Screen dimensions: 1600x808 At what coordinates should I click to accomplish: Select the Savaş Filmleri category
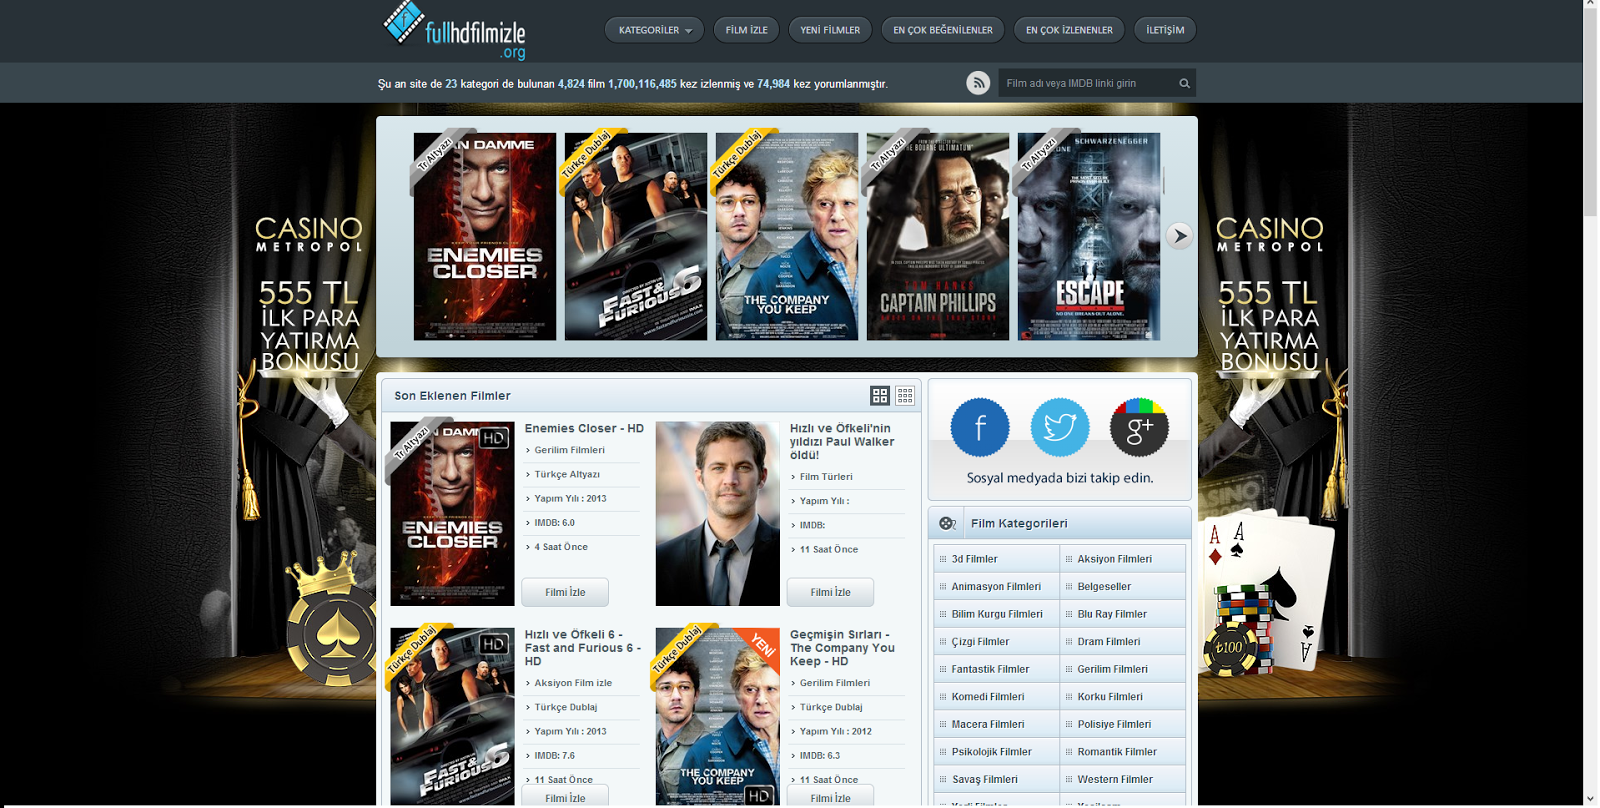pyautogui.click(x=996, y=779)
